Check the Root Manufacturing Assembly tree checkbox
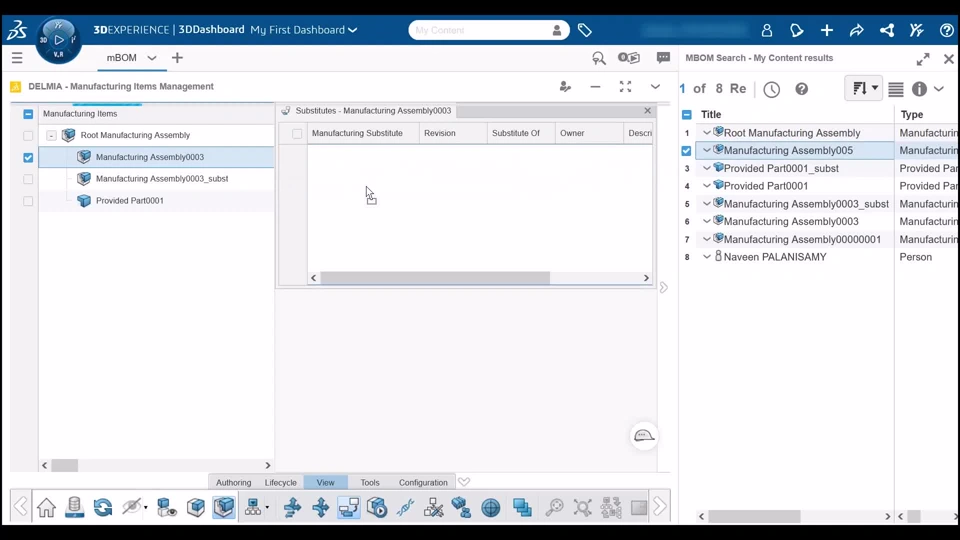This screenshot has width=960, height=540. click(28, 135)
